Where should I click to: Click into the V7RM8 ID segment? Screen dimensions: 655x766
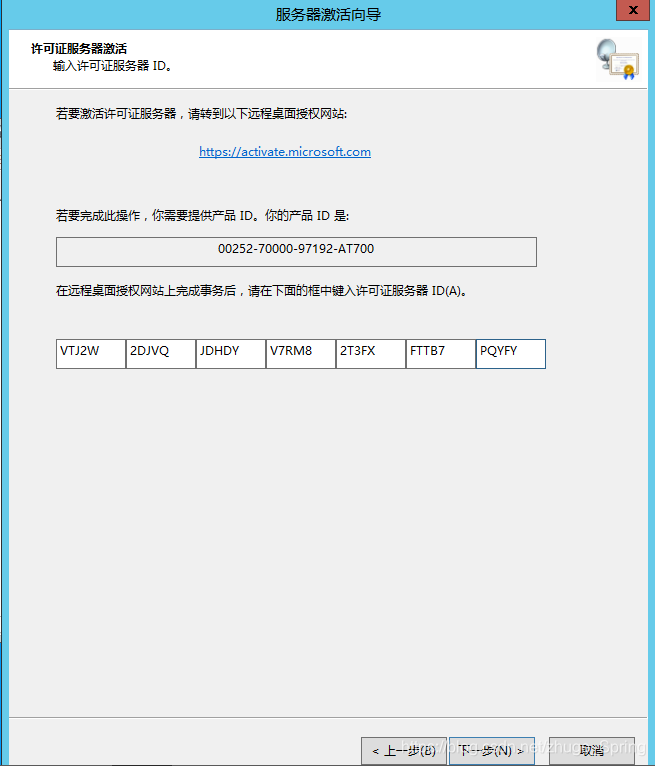tap(301, 354)
